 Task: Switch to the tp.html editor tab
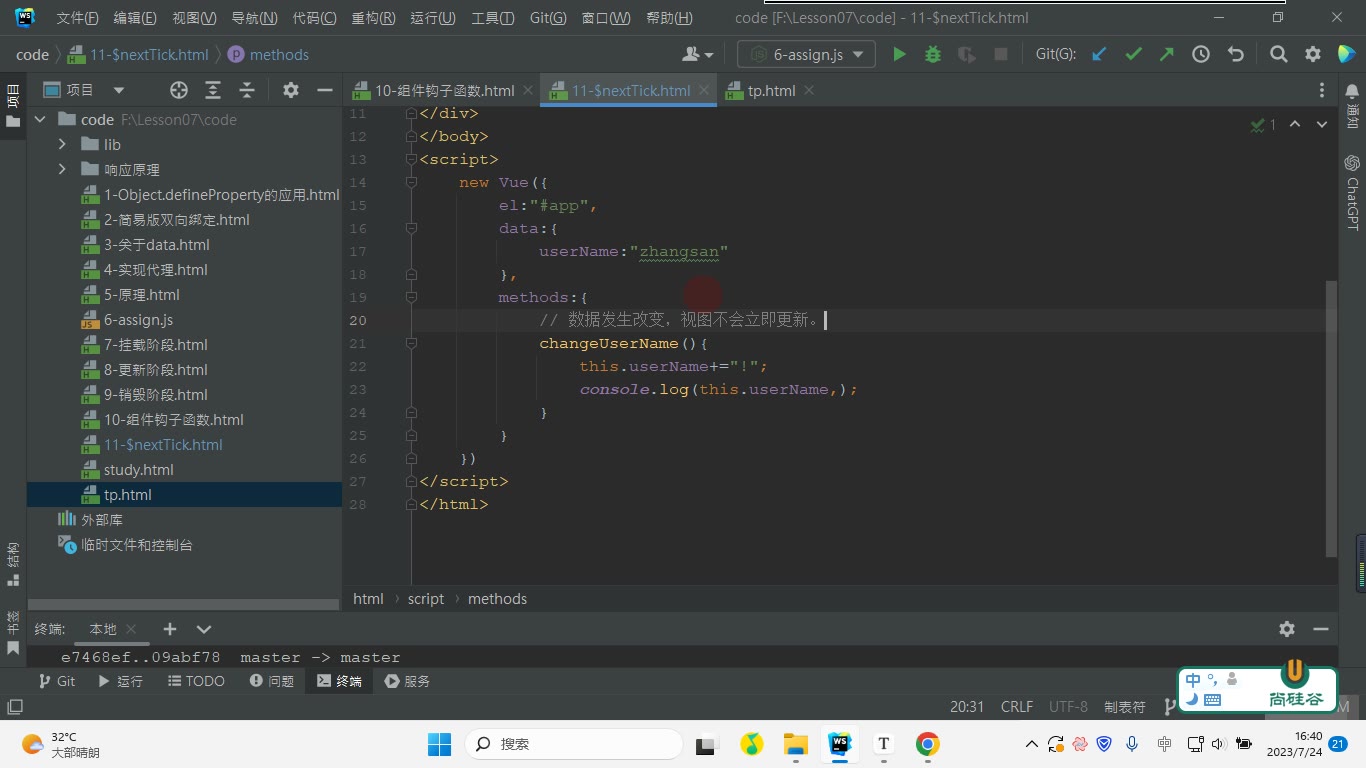(x=770, y=90)
